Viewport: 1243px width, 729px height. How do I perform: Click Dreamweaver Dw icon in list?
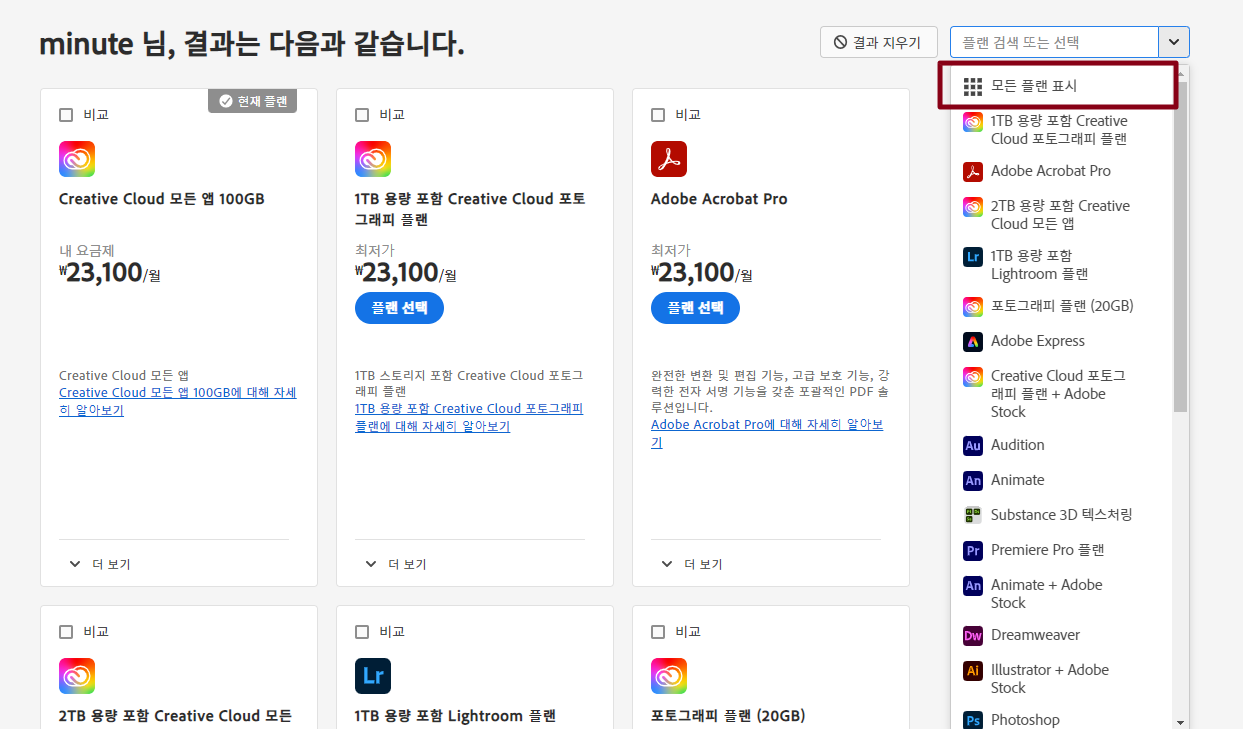point(973,636)
